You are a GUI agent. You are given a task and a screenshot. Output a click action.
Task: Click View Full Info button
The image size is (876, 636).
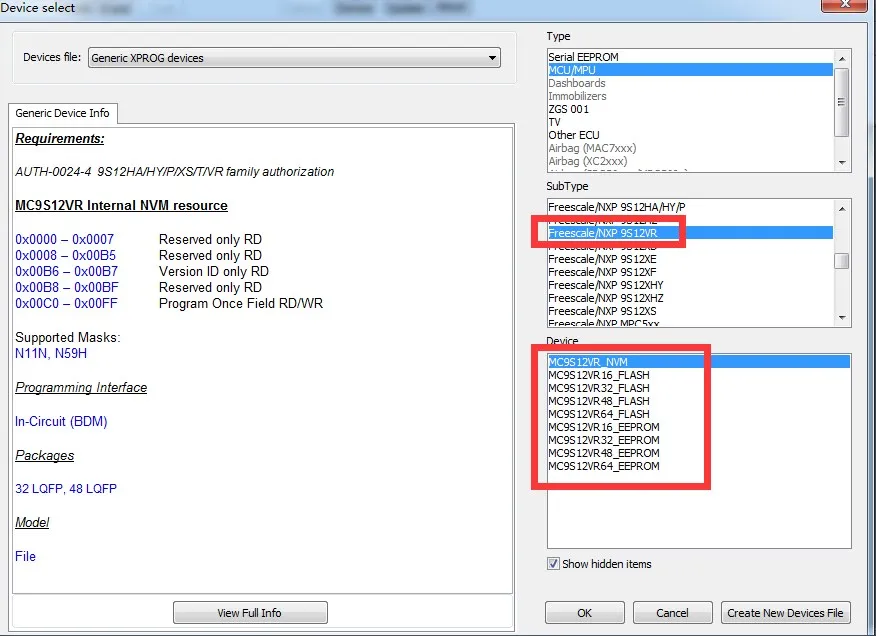click(x=250, y=613)
